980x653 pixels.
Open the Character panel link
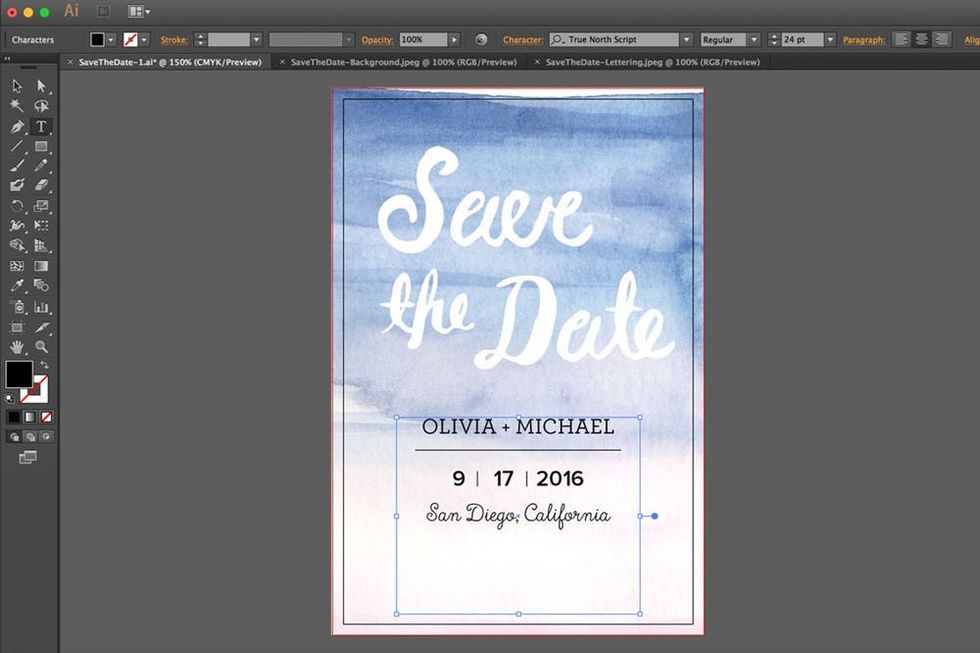(x=522, y=40)
